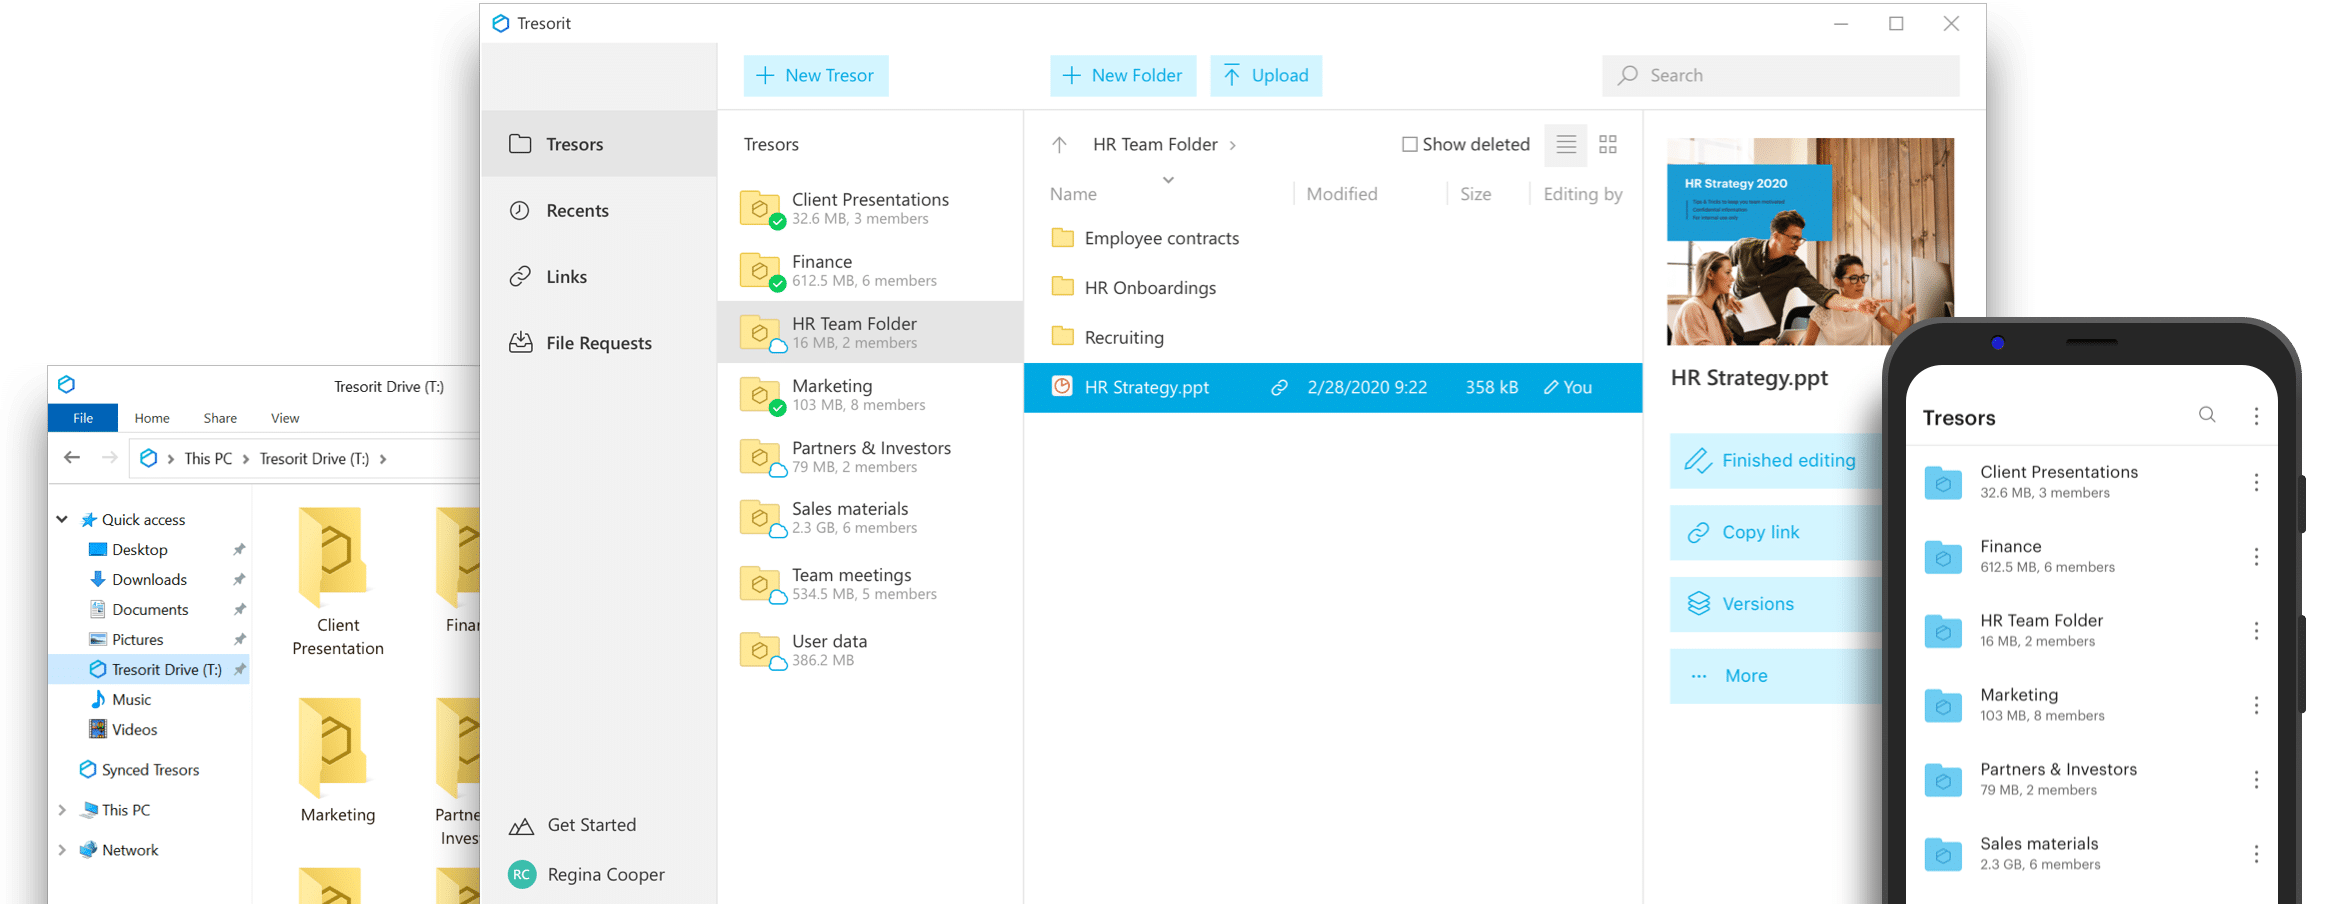The width and height of the screenshot is (2350, 904).
Task: Open the File tab in Explorer window
Action: click(x=83, y=418)
